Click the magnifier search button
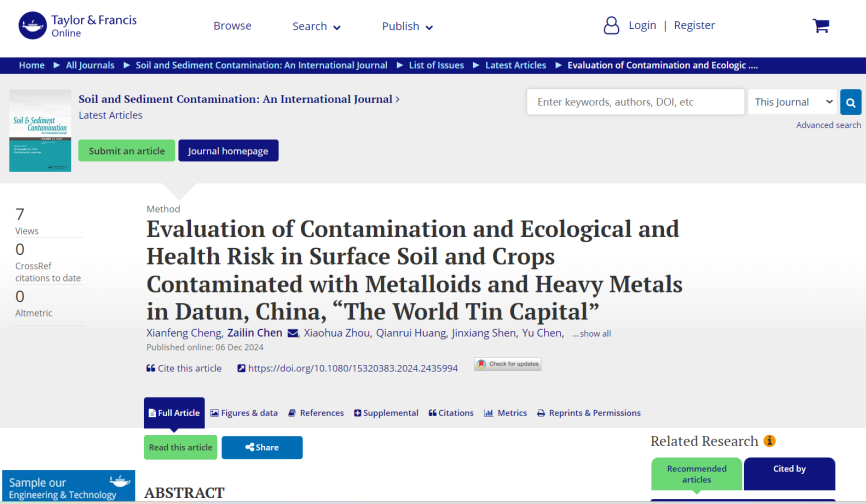 (850, 102)
